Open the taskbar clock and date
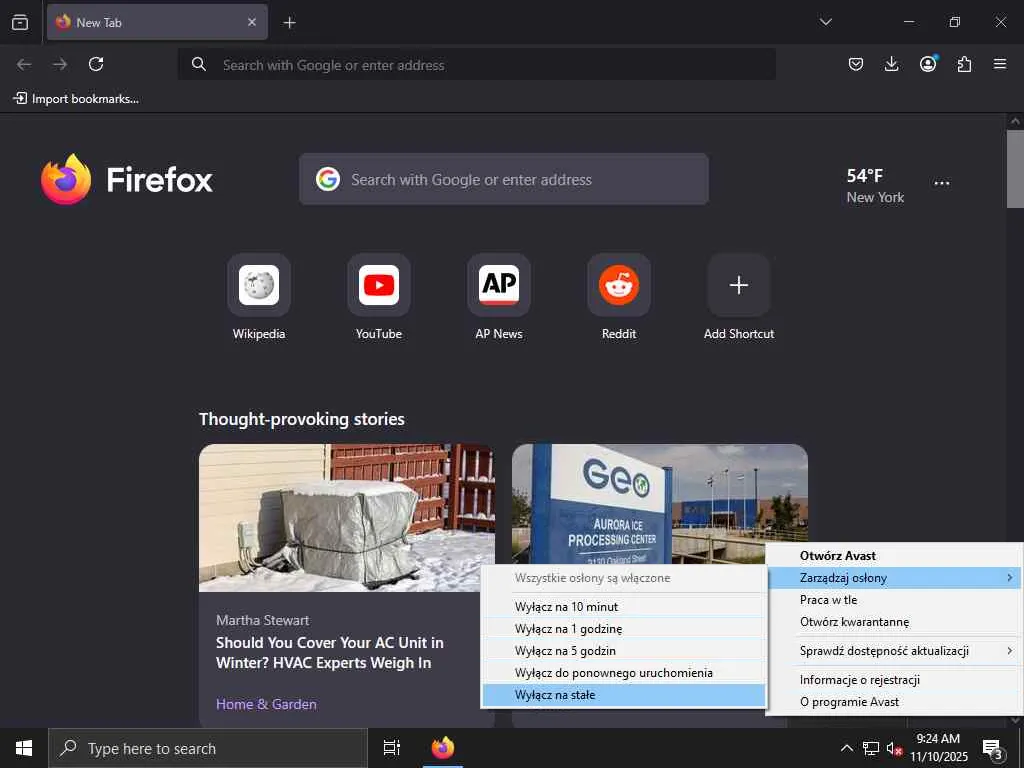Screen dimensions: 1024x768 [x=938, y=748]
